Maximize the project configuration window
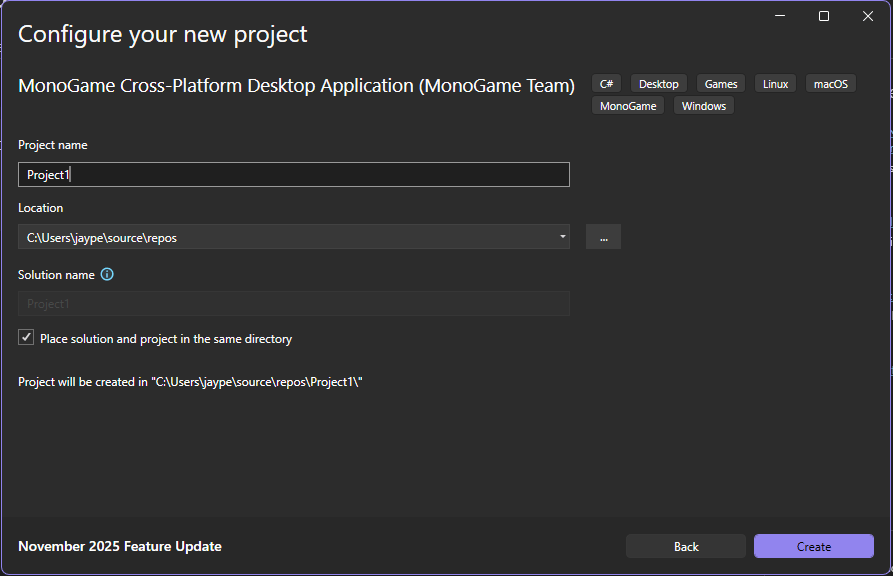The width and height of the screenshot is (893, 576). tap(823, 16)
